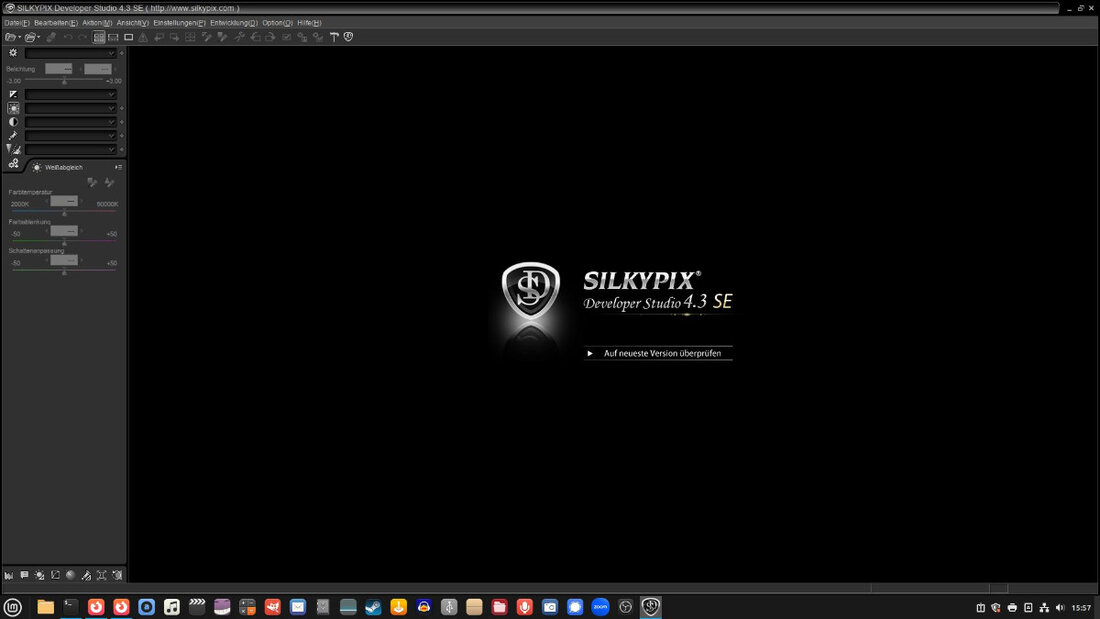Click the white balance sun icon
The width and height of the screenshot is (1100, 619).
pyautogui.click(x=13, y=108)
